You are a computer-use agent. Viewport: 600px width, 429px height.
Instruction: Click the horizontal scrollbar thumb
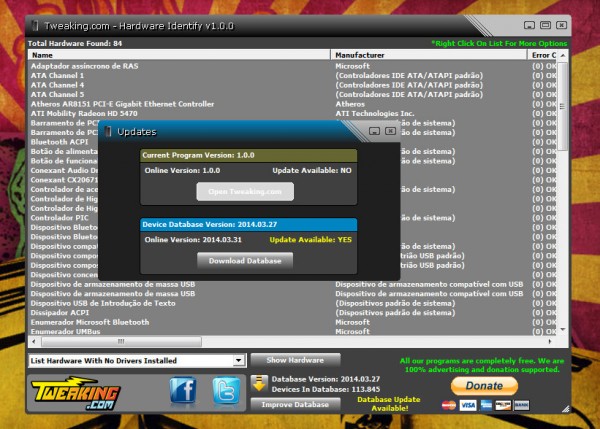121,341
